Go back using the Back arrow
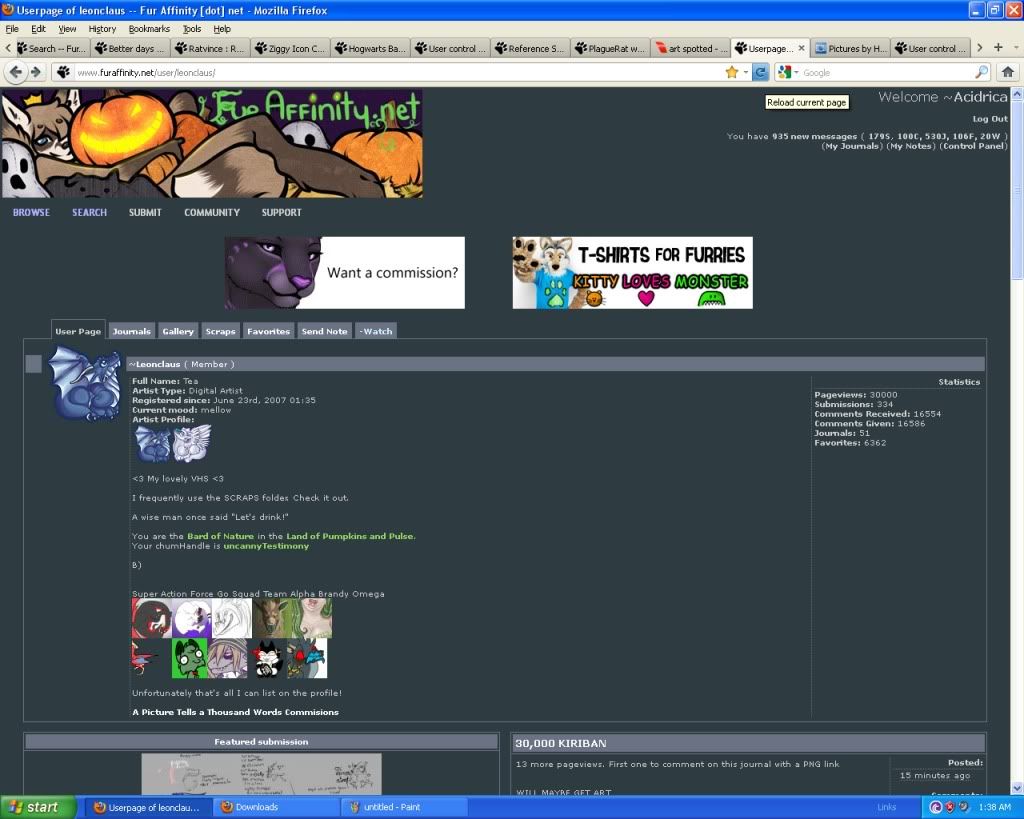The image size is (1024, 819). 16,72
